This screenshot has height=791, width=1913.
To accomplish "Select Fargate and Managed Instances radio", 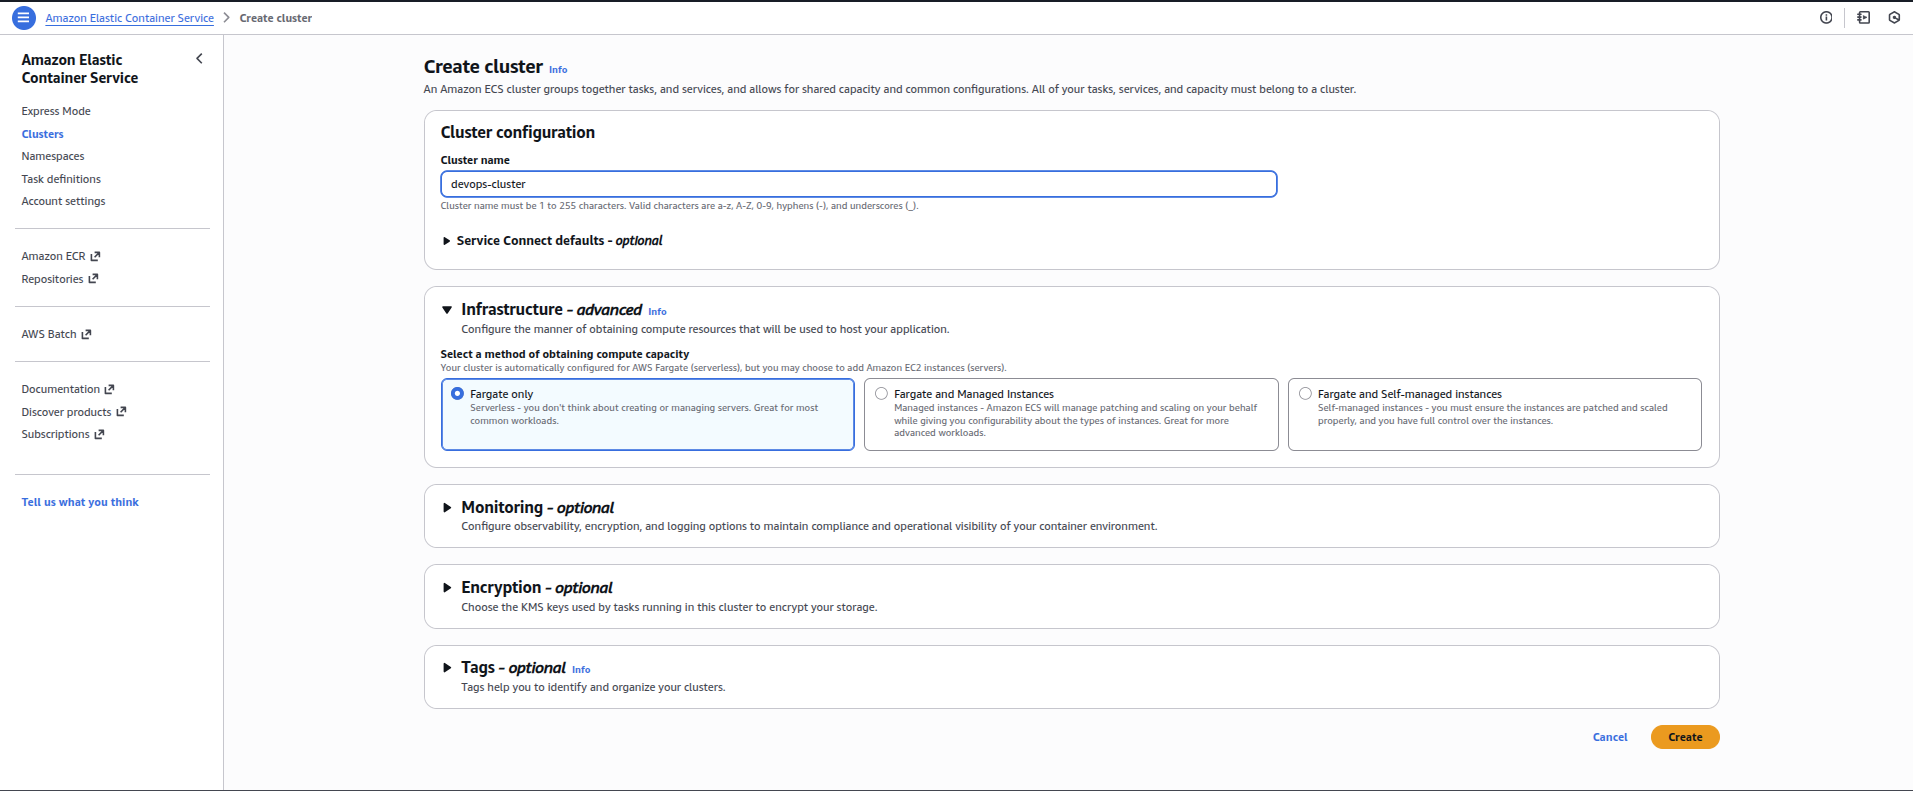I will 881,394.
